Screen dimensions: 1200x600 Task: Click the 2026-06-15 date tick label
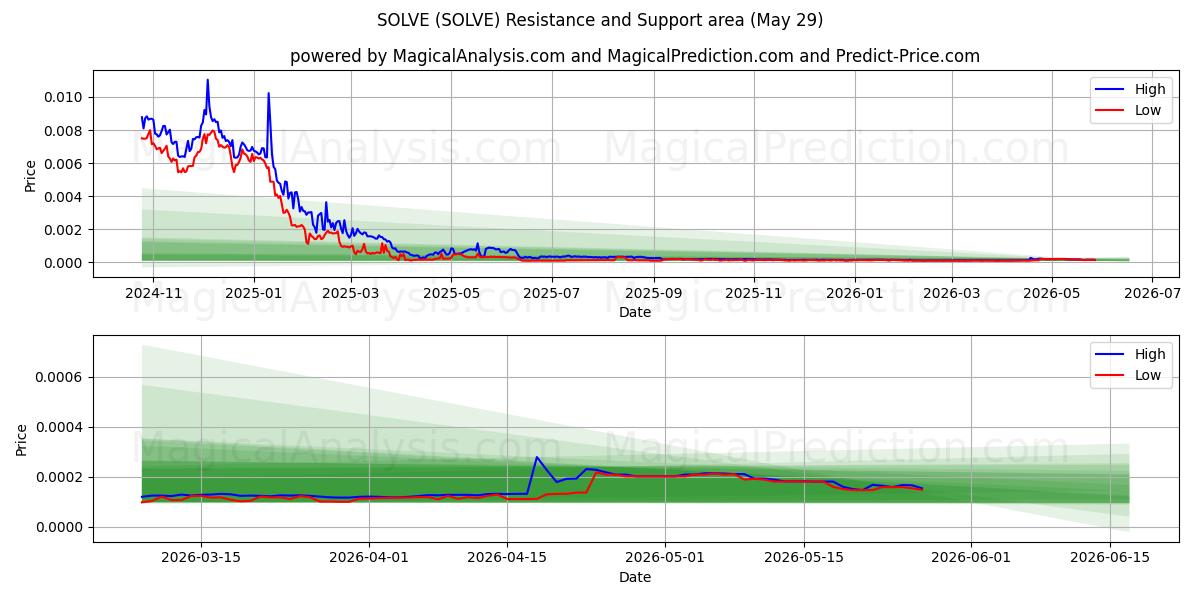pyautogui.click(x=1109, y=558)
